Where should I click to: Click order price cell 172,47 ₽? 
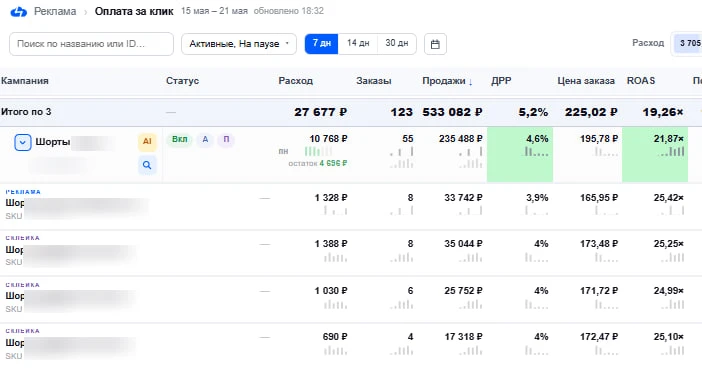(x=599, y=337)
